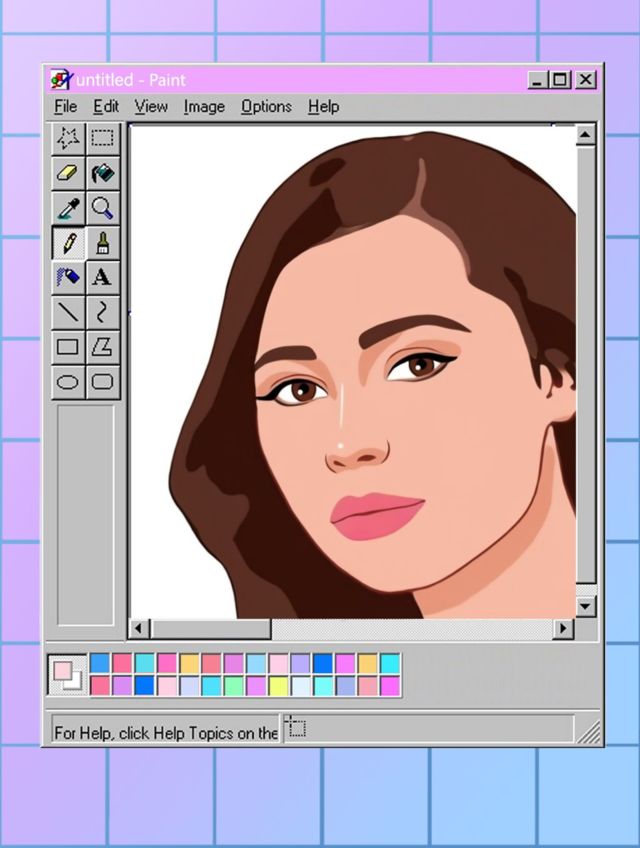Screen dimensions: 640x848
Task: Choose the Text tool
Action: (x=102, y=277)
